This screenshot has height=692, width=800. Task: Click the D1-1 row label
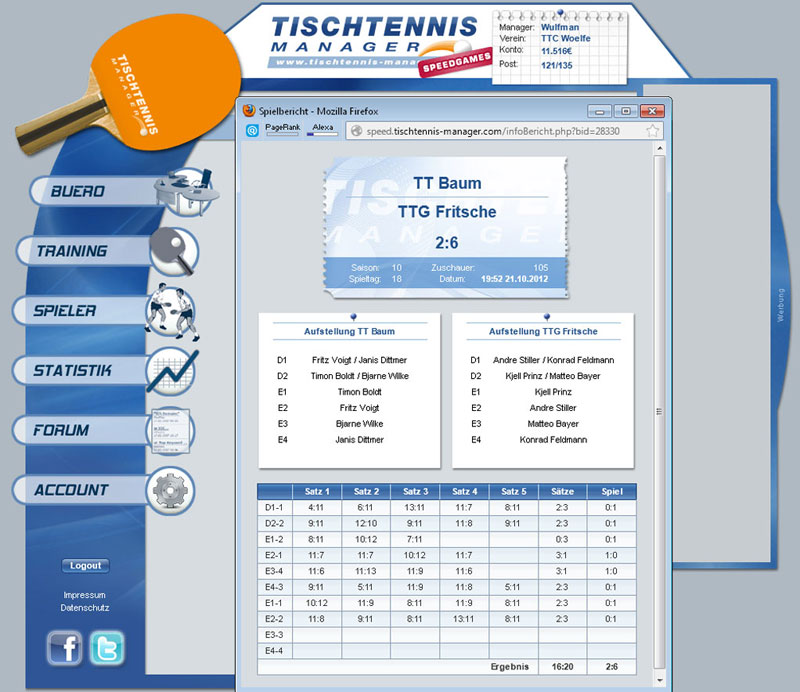(274, 507)
